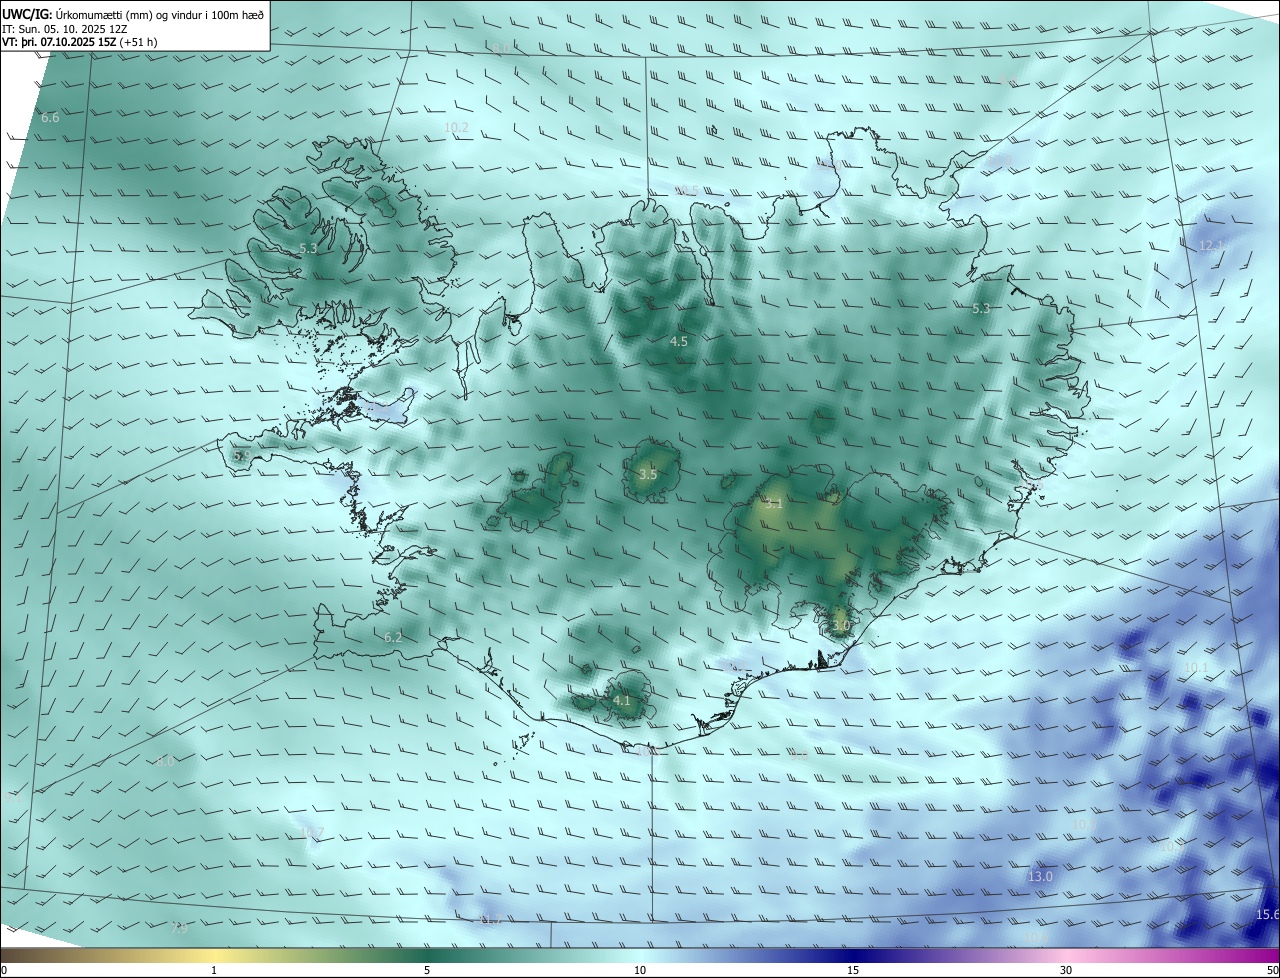Click the 13.0 value label in the blue area
The image size is (1280, 978).
click(x=1041, y=877)
